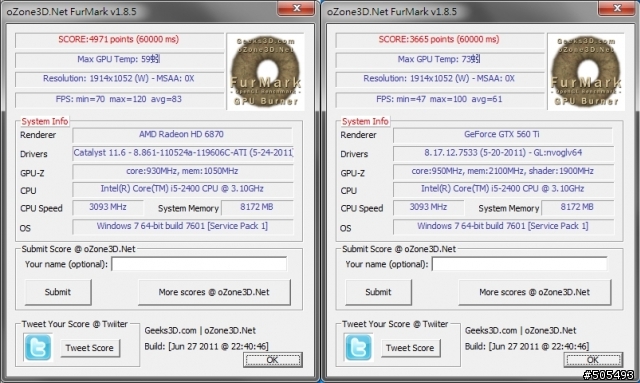Close the FurMark window showing 4971 points

point(296,8)
